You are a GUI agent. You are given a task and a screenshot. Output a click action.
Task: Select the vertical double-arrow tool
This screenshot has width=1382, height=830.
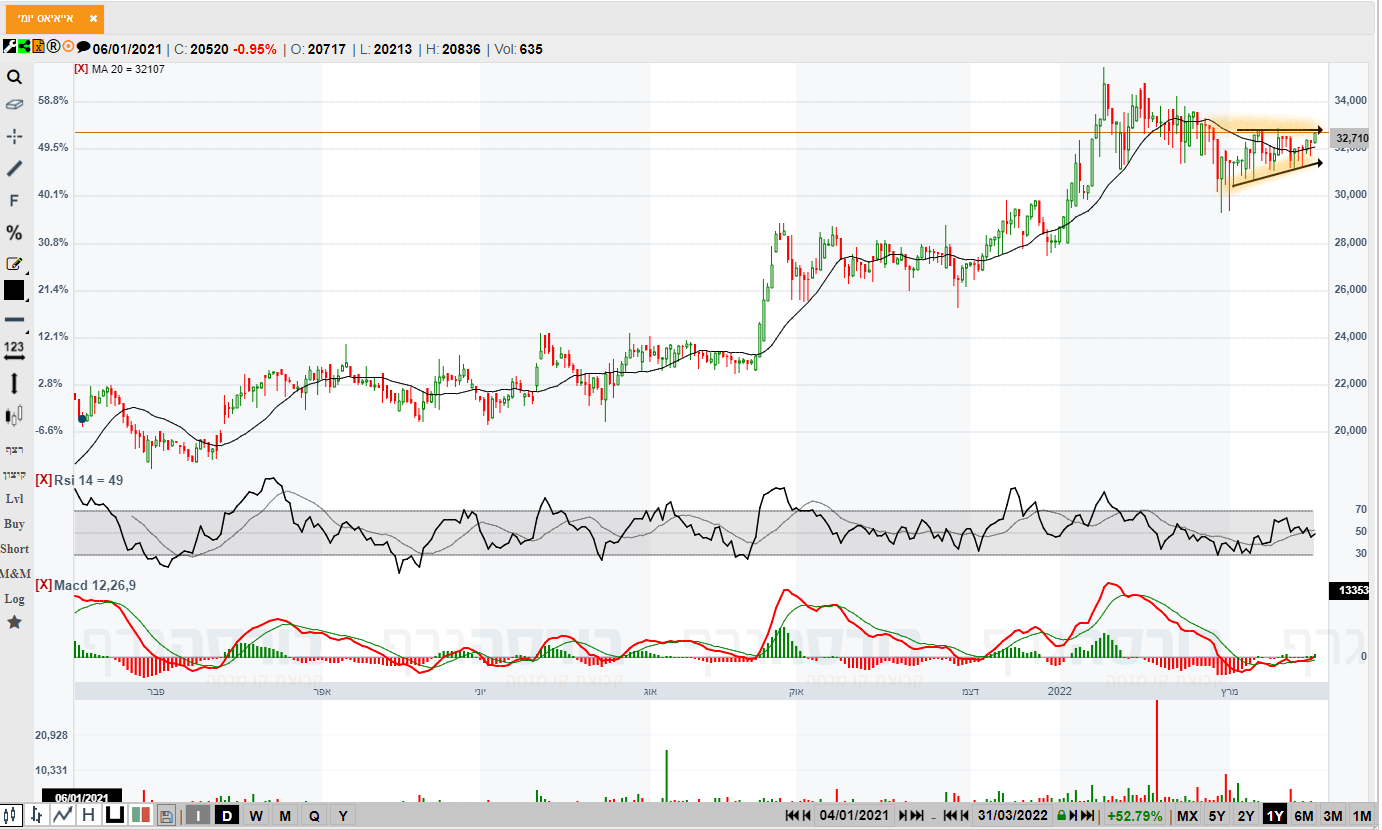[14, 383]
